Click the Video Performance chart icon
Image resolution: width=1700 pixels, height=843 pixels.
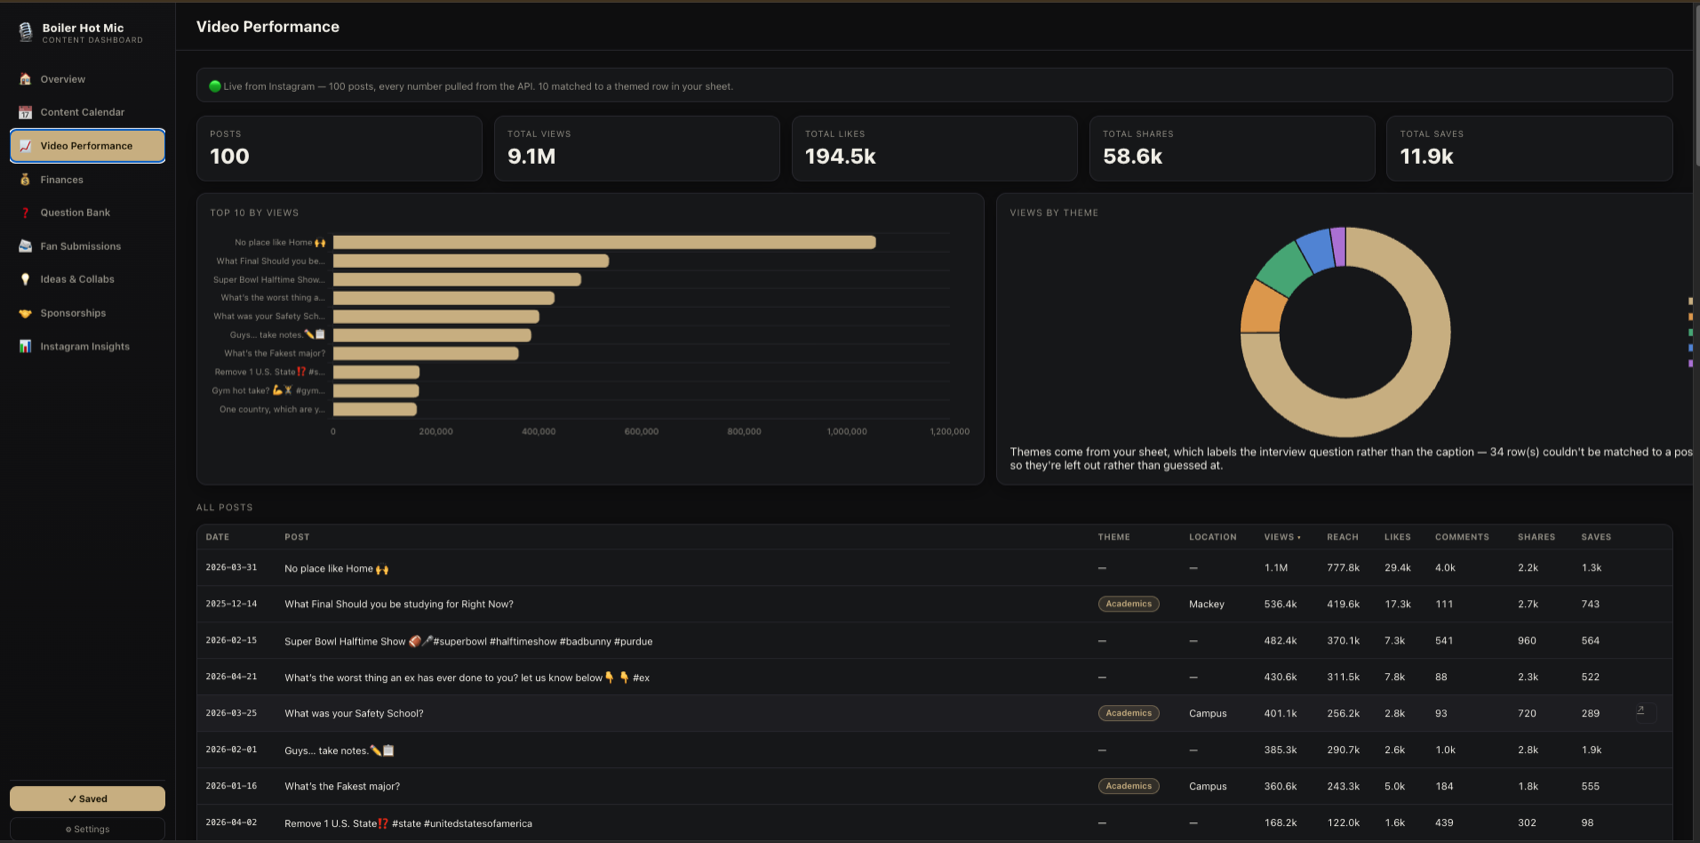tap(25, 146)
